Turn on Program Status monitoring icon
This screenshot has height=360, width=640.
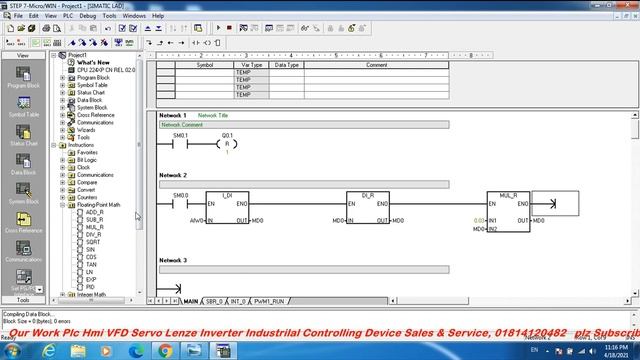(244, 28)
